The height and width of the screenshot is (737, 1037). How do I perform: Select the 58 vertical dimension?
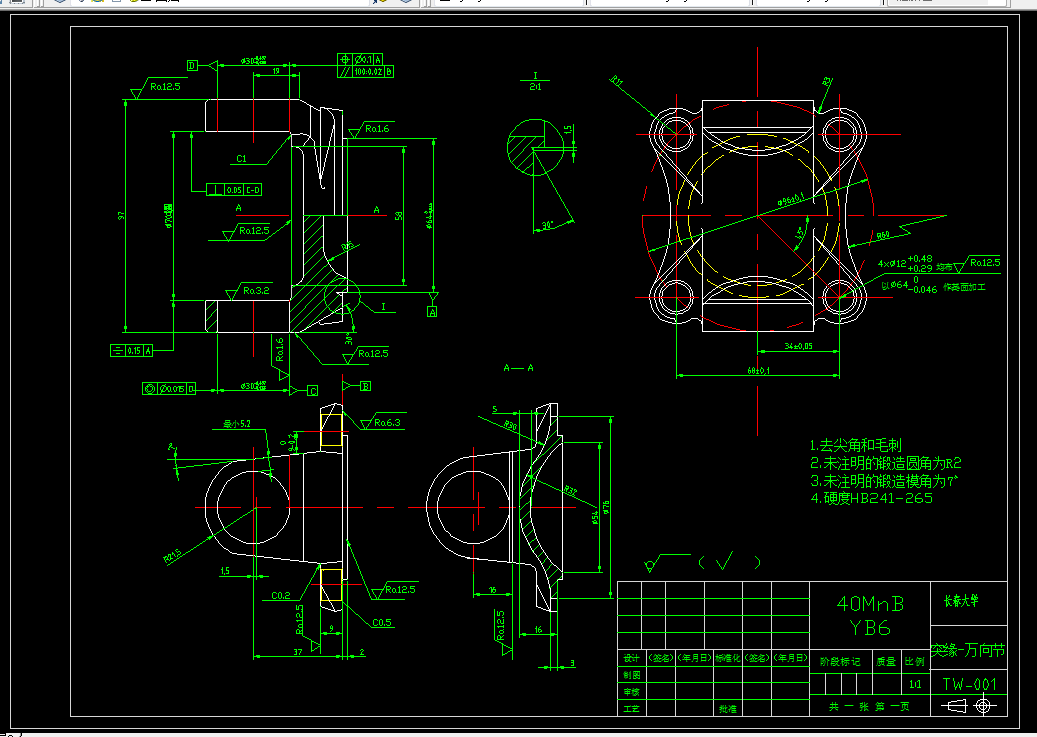(399, 216)
